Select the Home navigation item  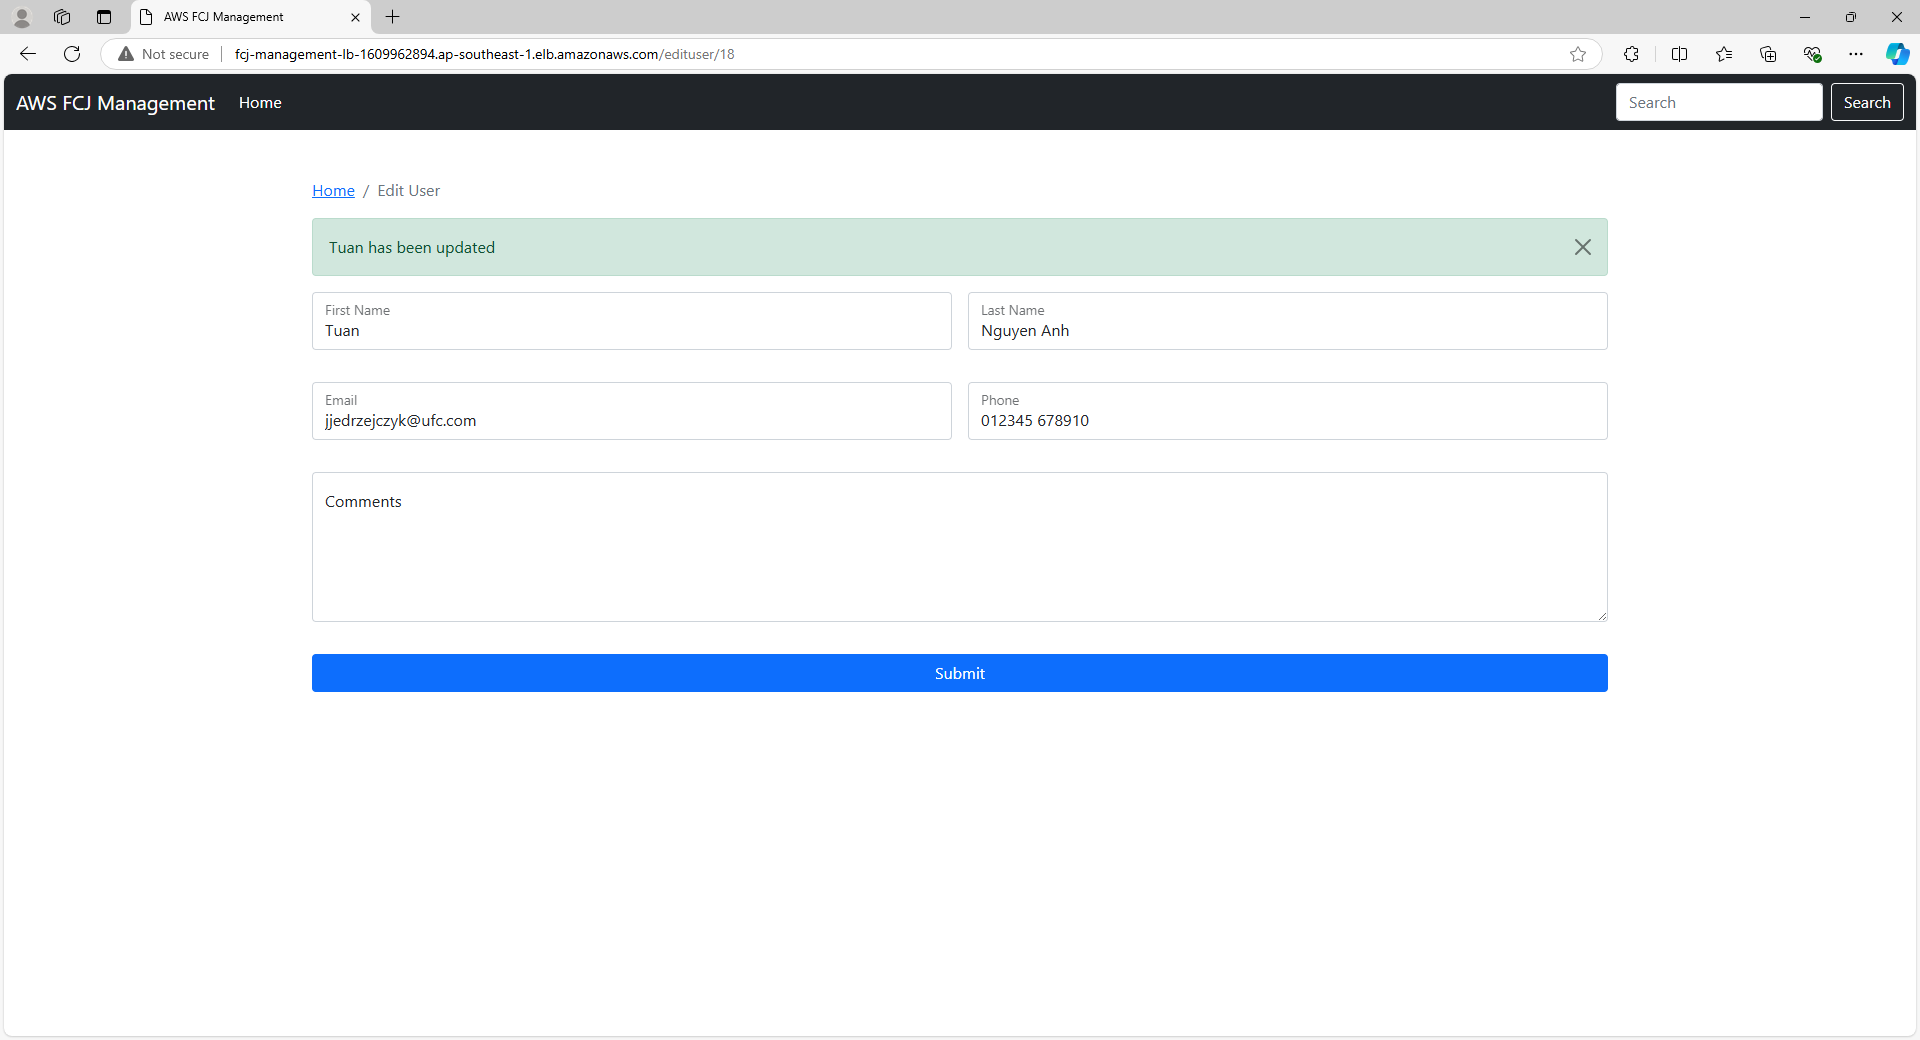pyautogui.click(x=259, y=102)
